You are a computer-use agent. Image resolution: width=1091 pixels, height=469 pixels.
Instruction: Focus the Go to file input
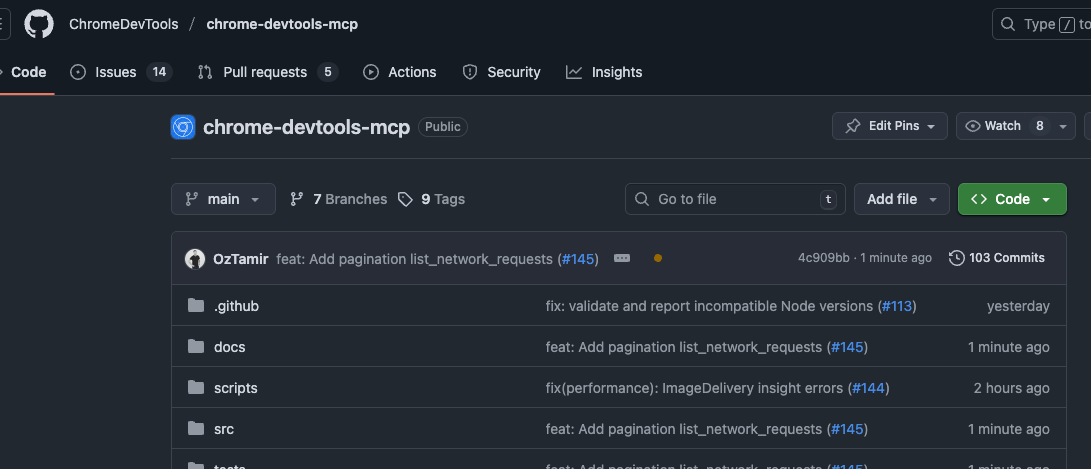click(735, 199)
